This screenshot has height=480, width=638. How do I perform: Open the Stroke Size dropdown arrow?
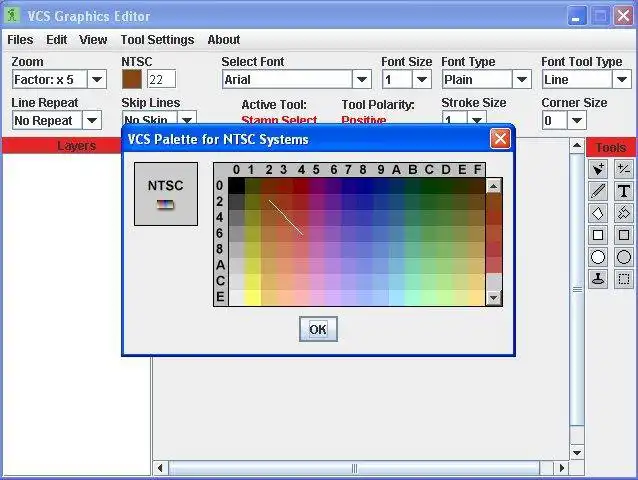[477, 119]
